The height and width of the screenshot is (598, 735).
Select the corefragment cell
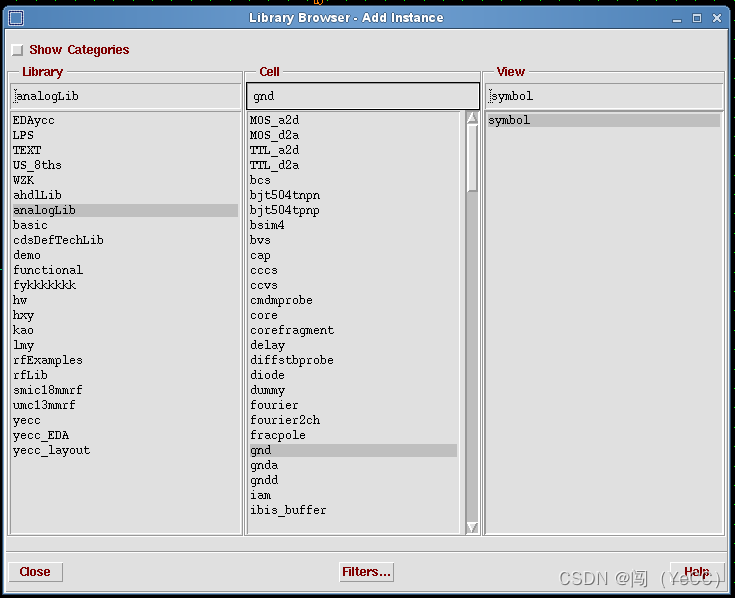pyautogui.click(x=292, y=330)
